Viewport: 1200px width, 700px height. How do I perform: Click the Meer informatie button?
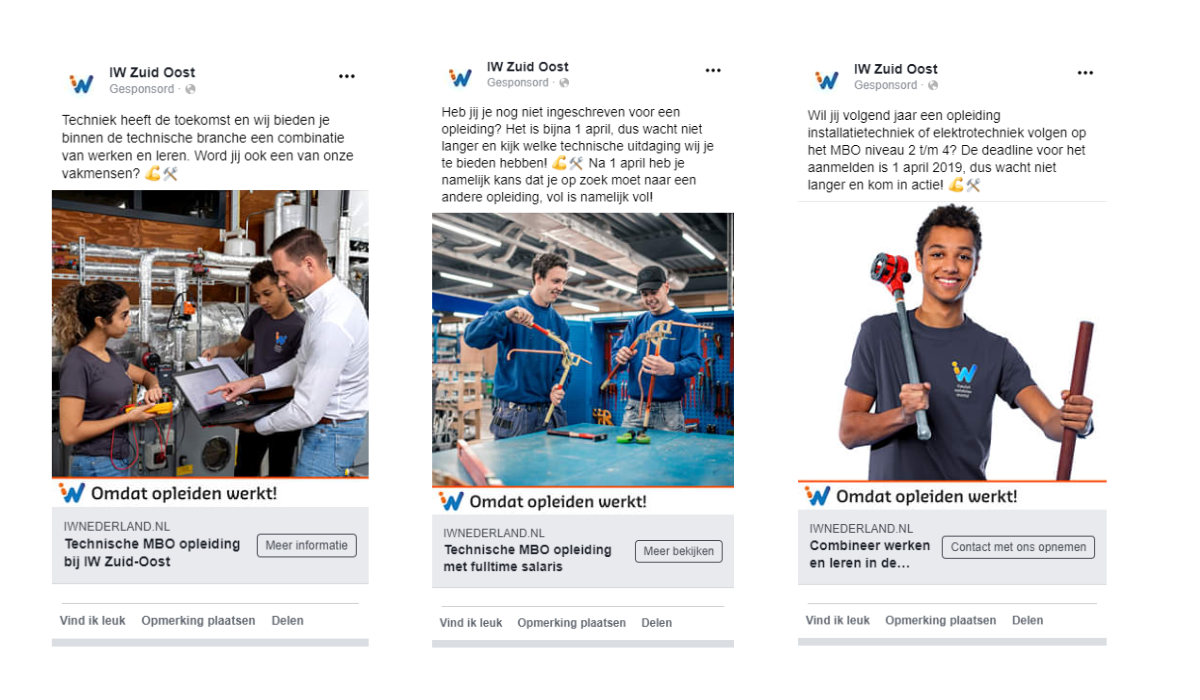[x=307, y=545]
